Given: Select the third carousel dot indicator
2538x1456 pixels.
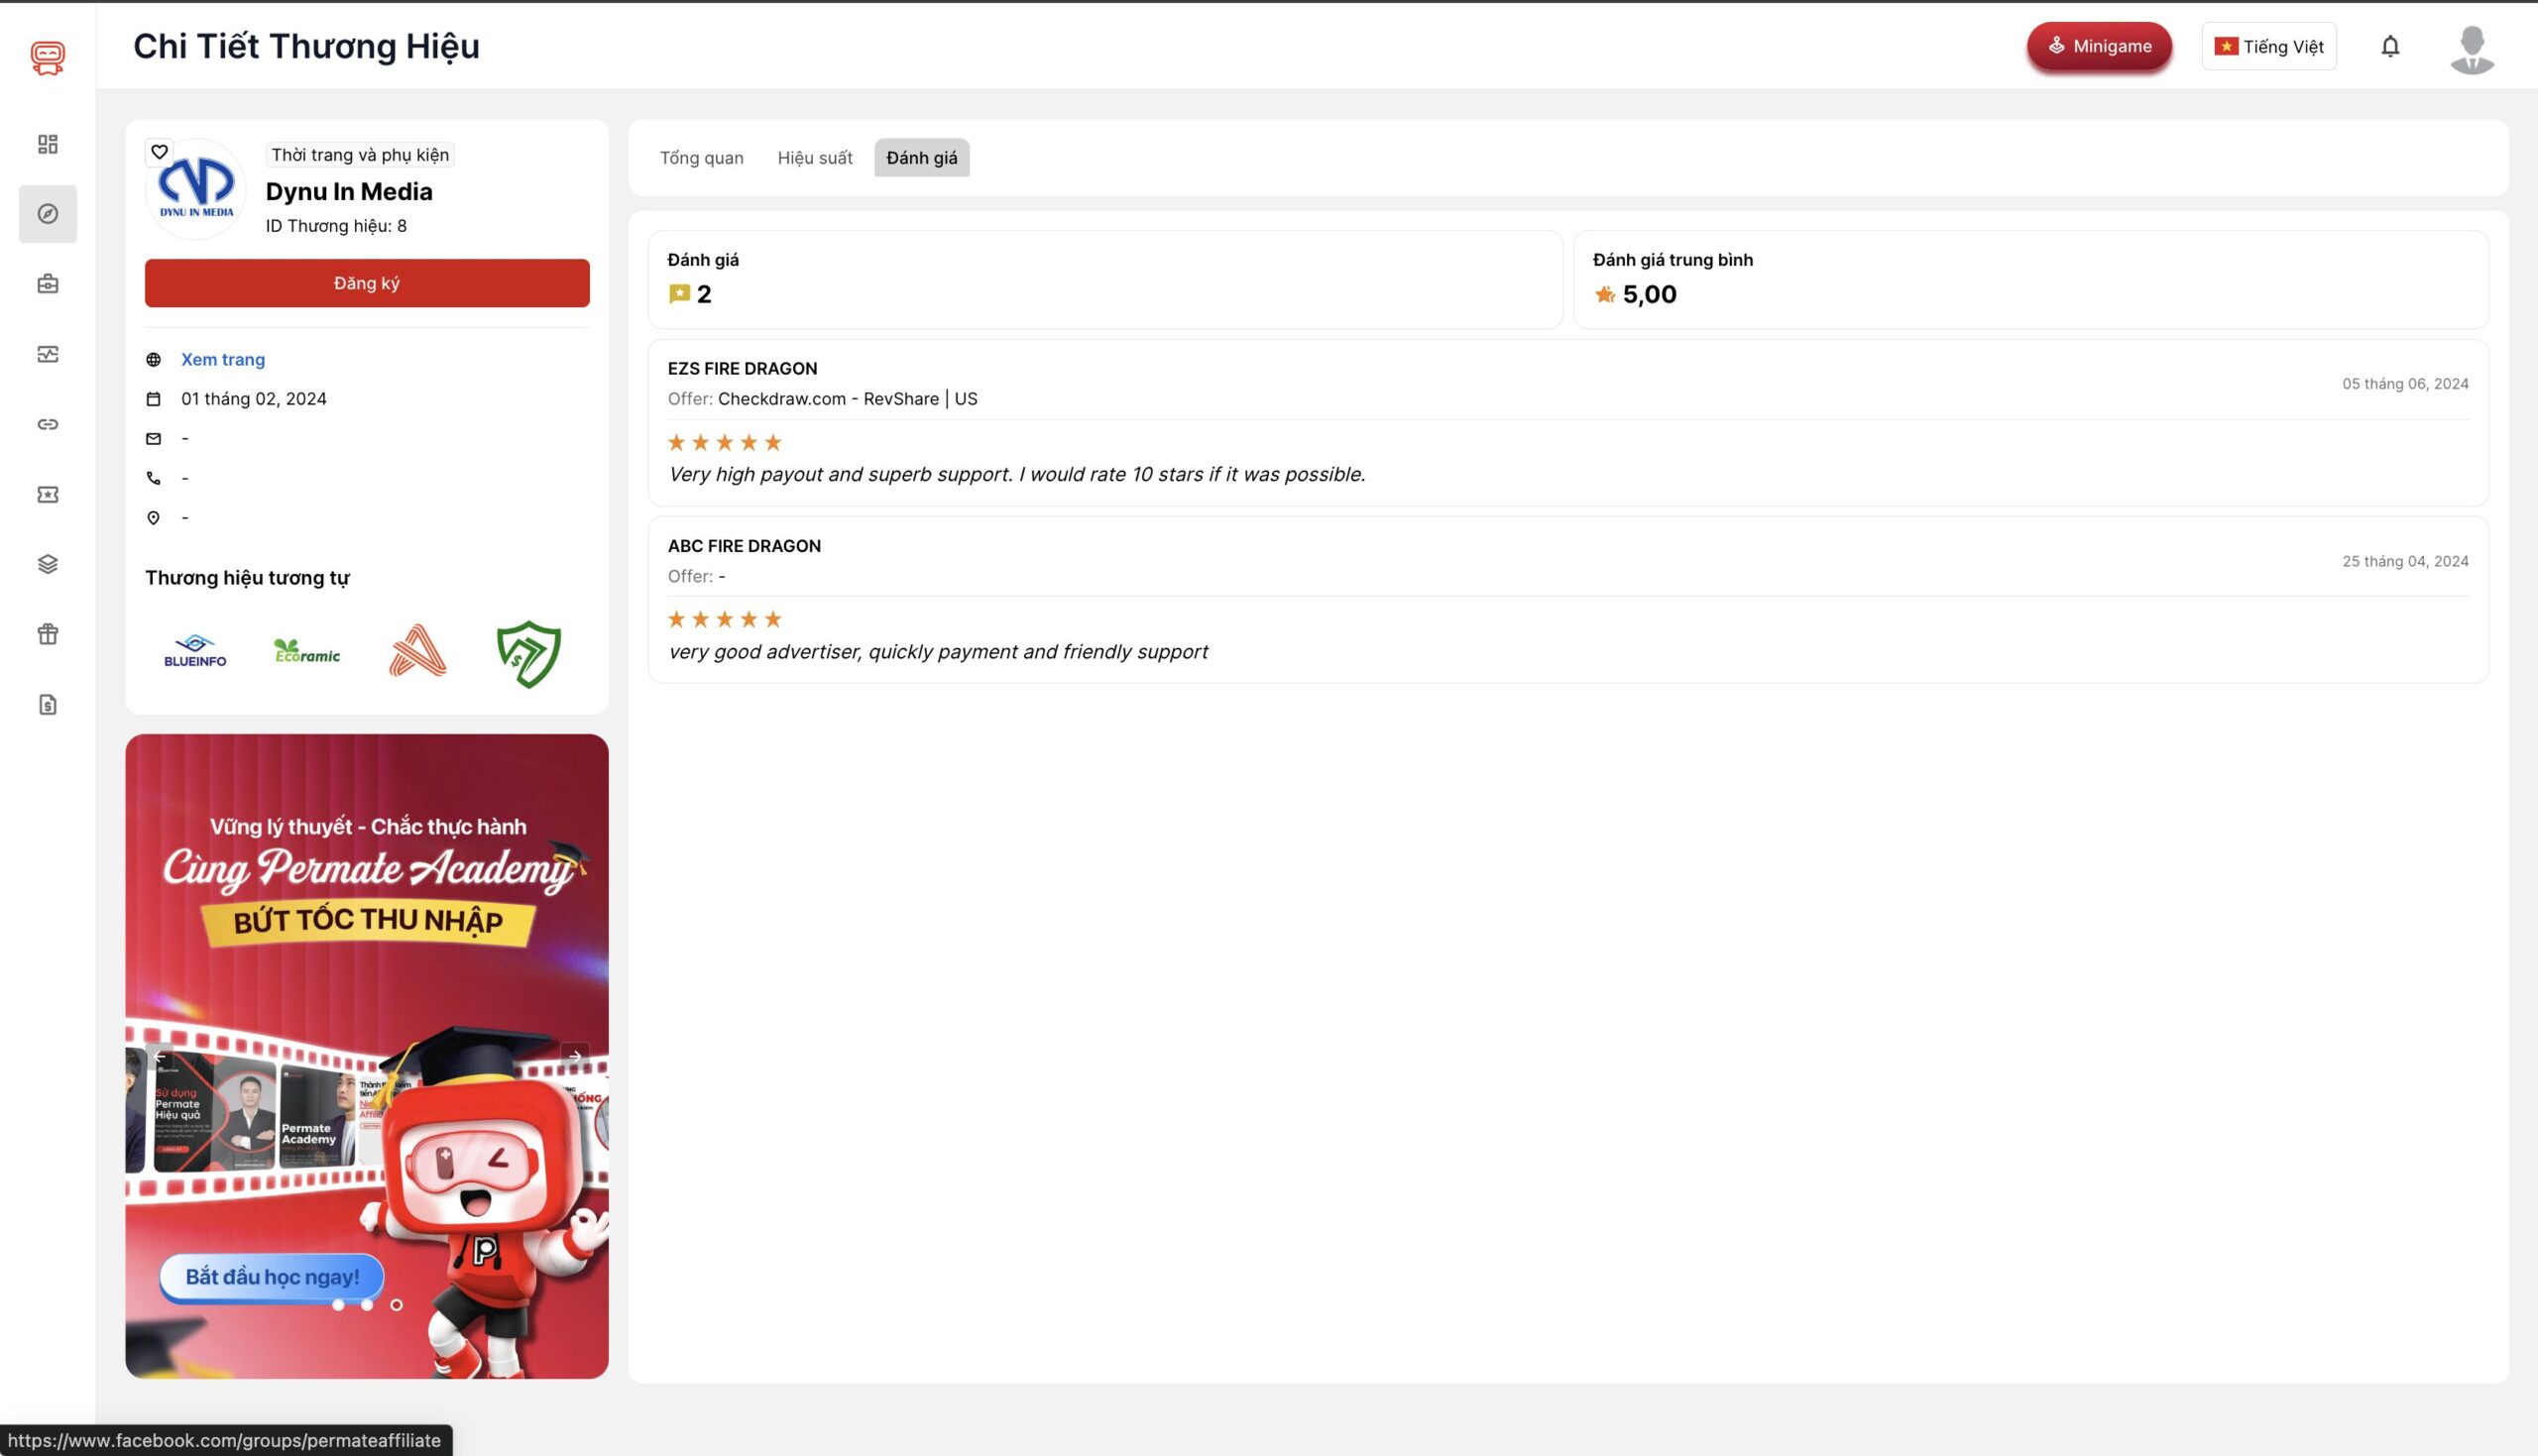Looking at the screenshot, I should [x=396, y=1304].
